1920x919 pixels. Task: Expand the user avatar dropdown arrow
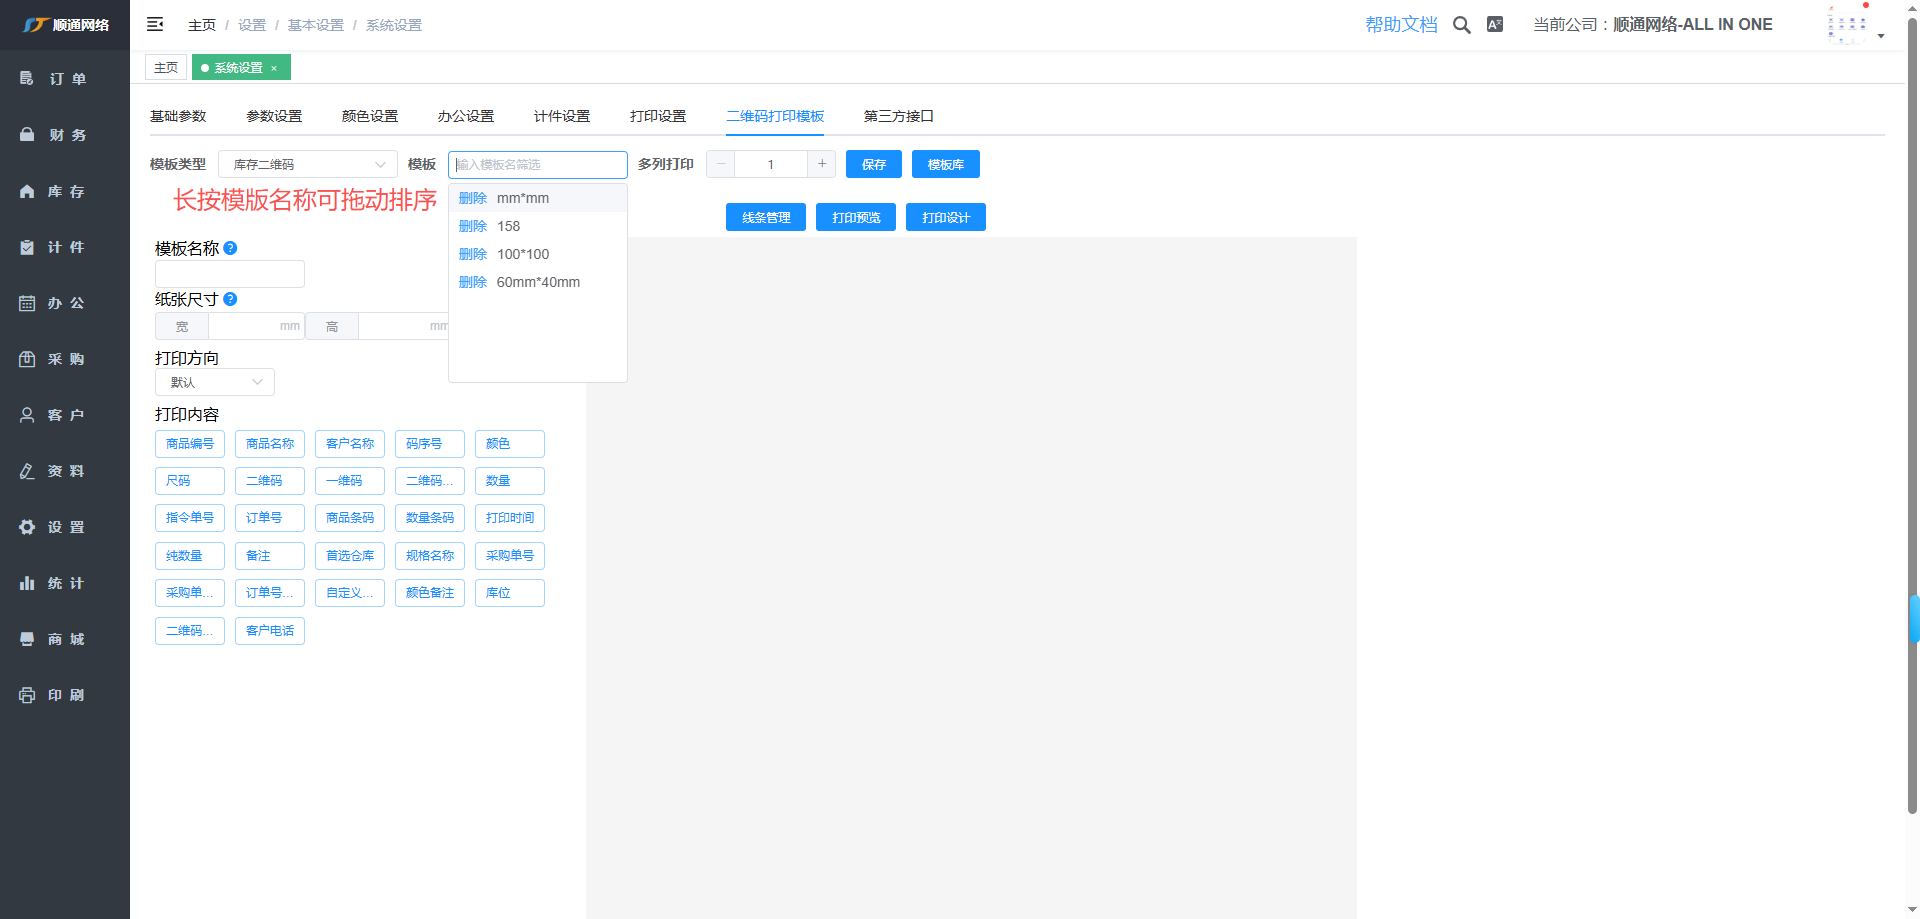coord(1881,36)
